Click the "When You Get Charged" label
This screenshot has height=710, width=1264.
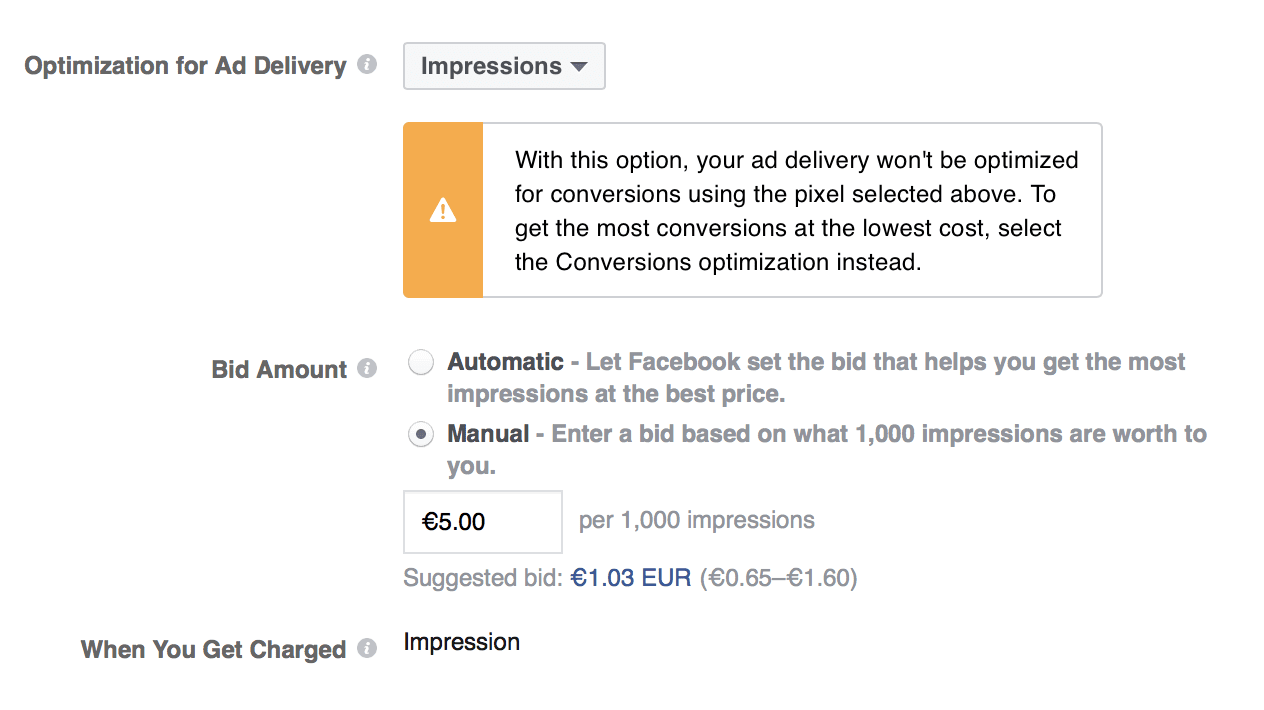click(213, 650)
